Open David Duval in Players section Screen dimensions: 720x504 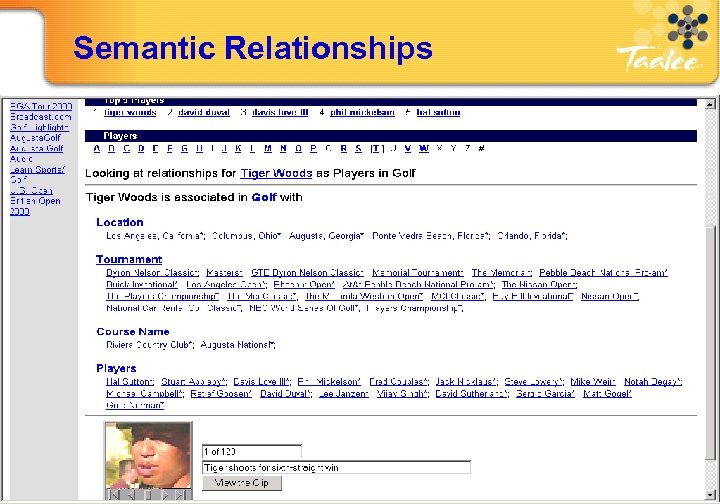(286, 394)
